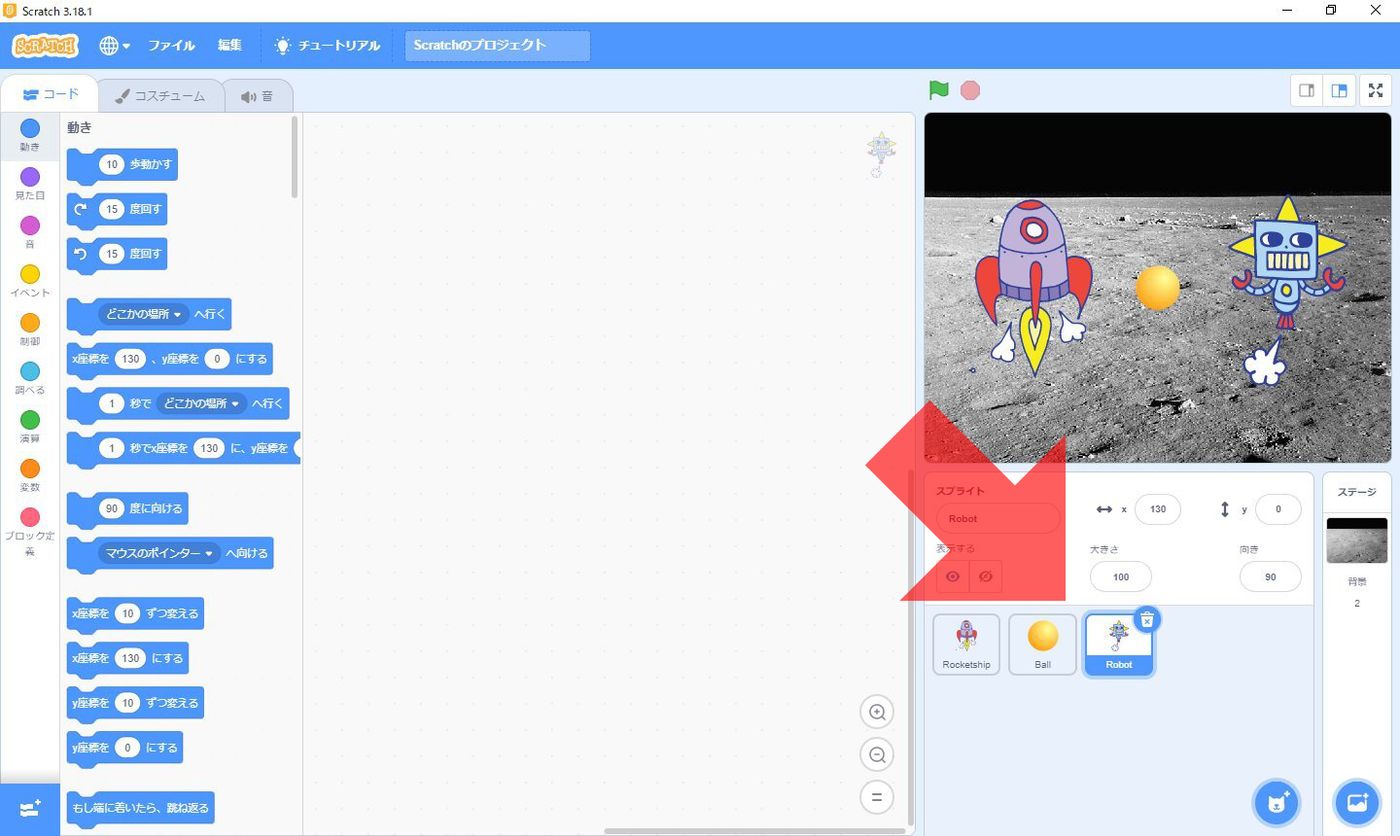Select the Robot sprite thumbnail
1400x836 pixels.
(1119, 645)
